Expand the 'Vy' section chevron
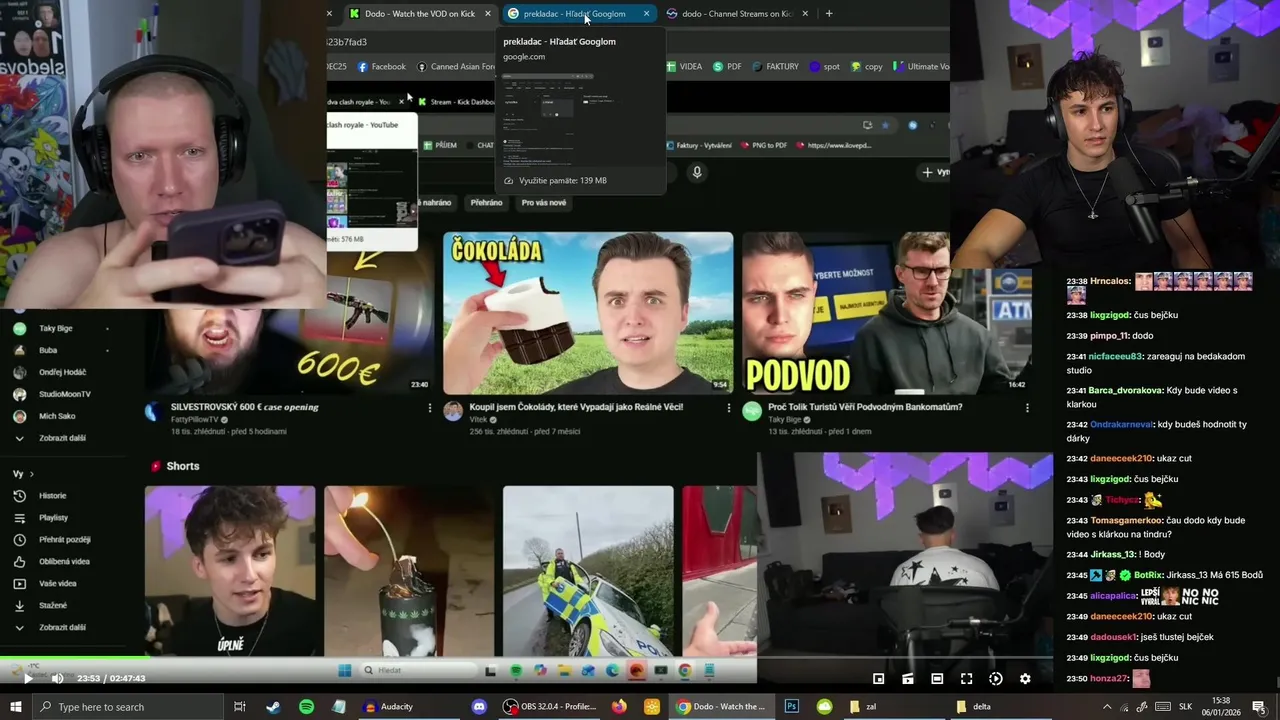Viewport: 1280px width, 720px height. click(x=31, y=474)
